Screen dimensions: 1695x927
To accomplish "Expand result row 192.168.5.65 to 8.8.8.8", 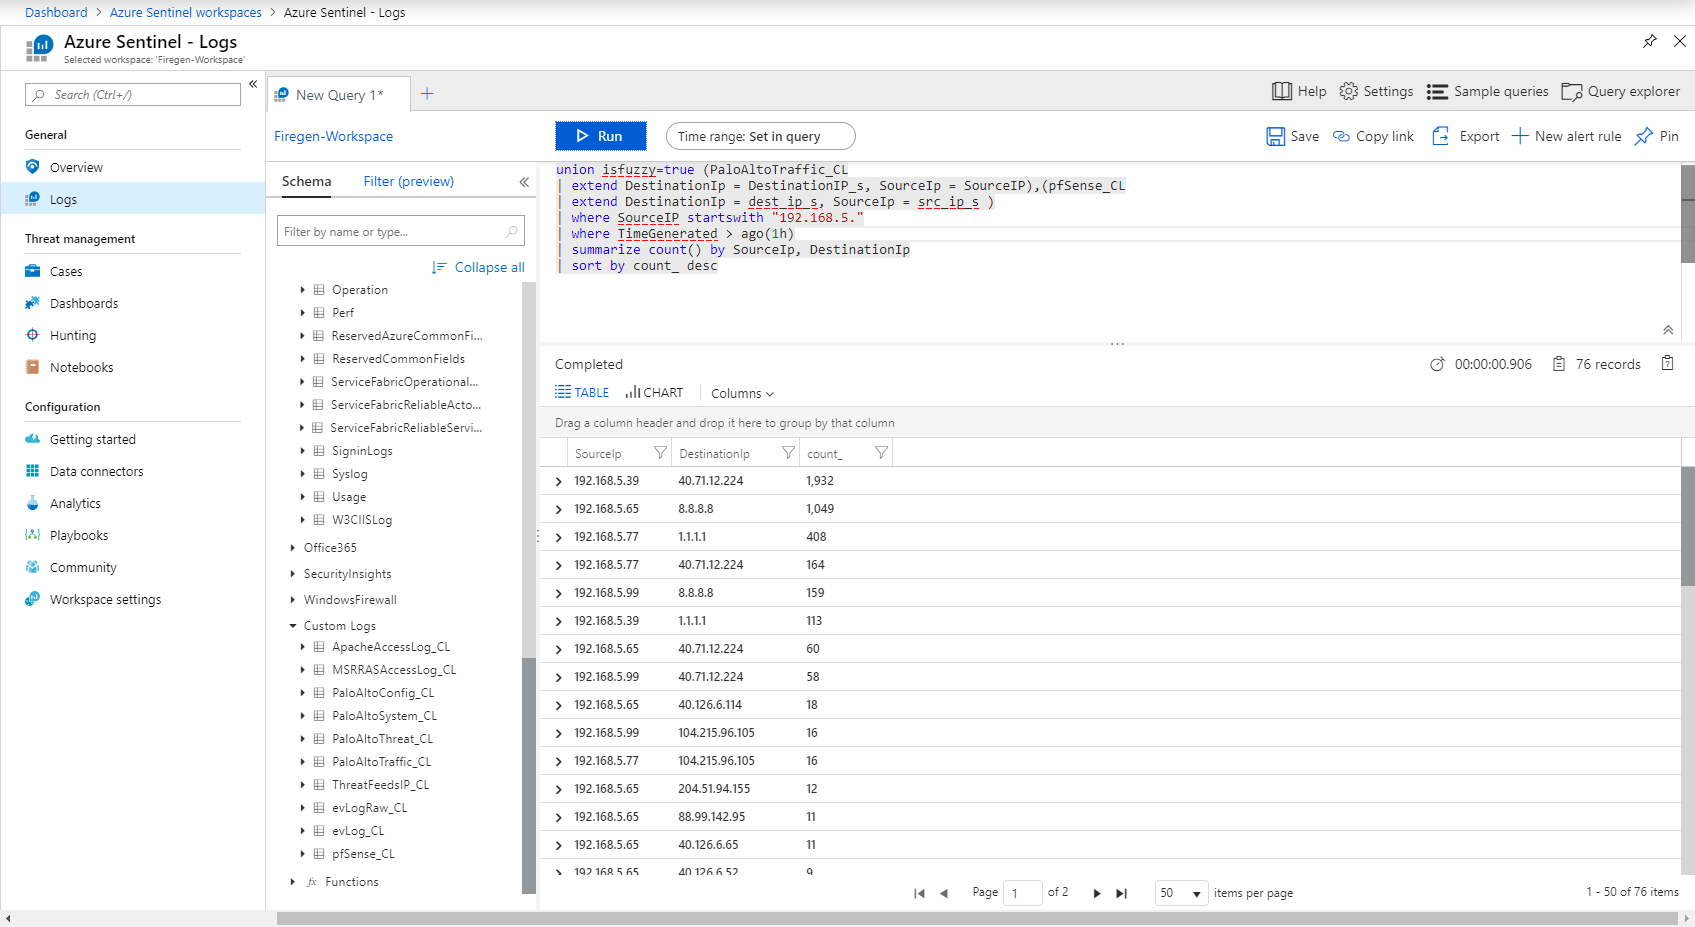I will [559, 509].
